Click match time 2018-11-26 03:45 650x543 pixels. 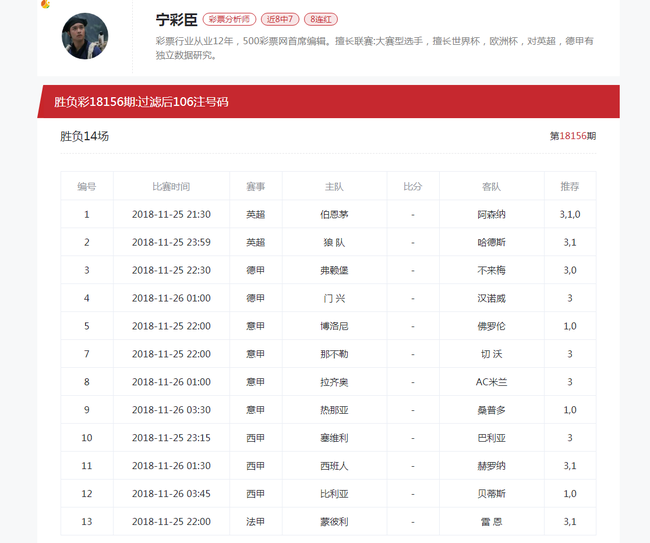point(171,494)
